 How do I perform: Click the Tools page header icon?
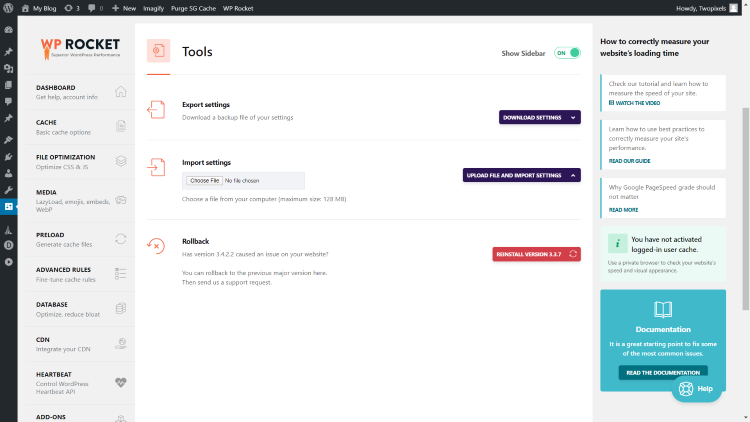pyautogui.click(x=158, y=51)
